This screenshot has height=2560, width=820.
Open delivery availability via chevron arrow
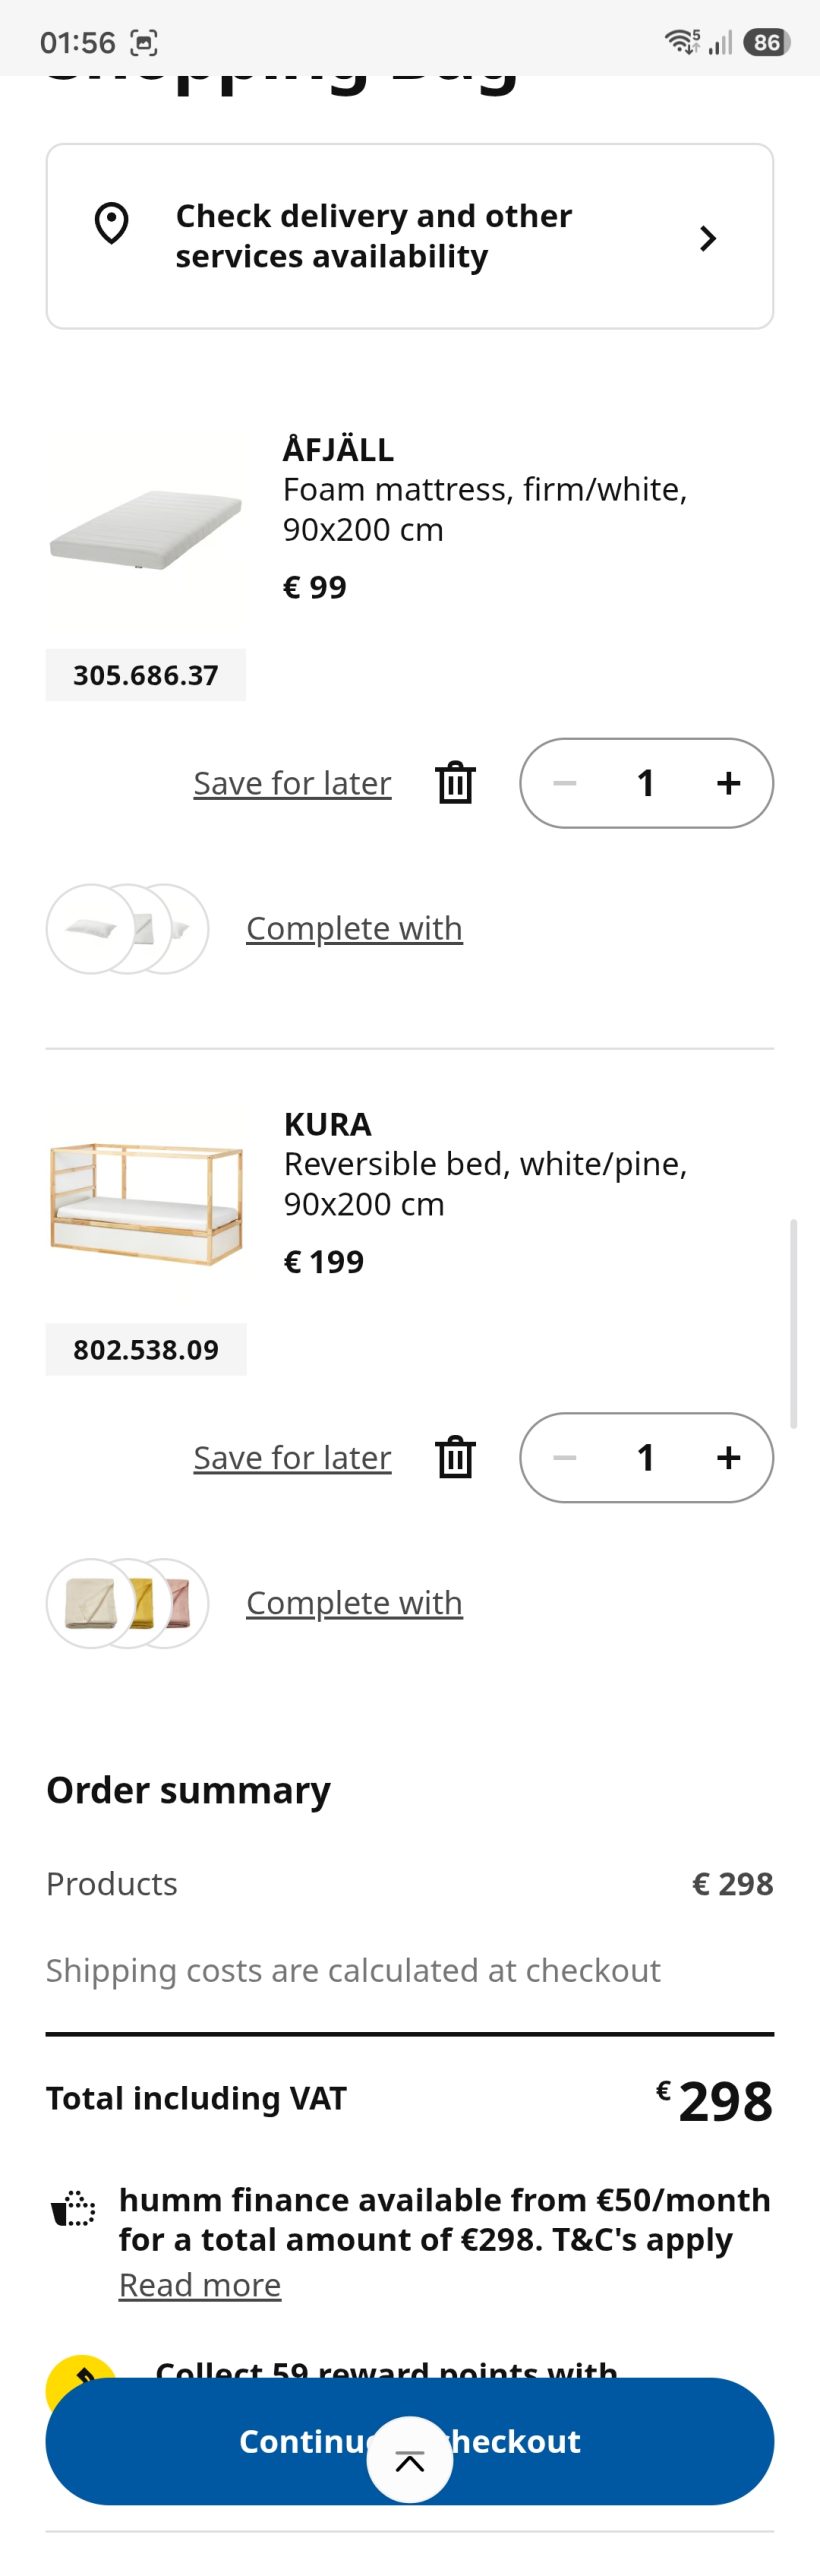(x=708, y=238)
